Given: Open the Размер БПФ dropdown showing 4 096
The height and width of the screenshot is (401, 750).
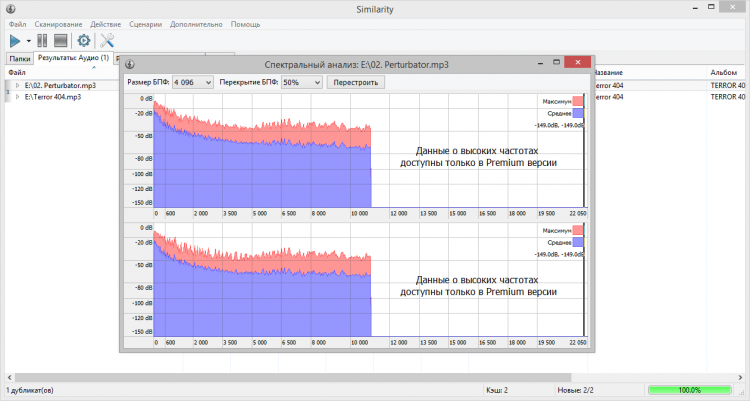Looking at the screenshot, I should (192, 82).
